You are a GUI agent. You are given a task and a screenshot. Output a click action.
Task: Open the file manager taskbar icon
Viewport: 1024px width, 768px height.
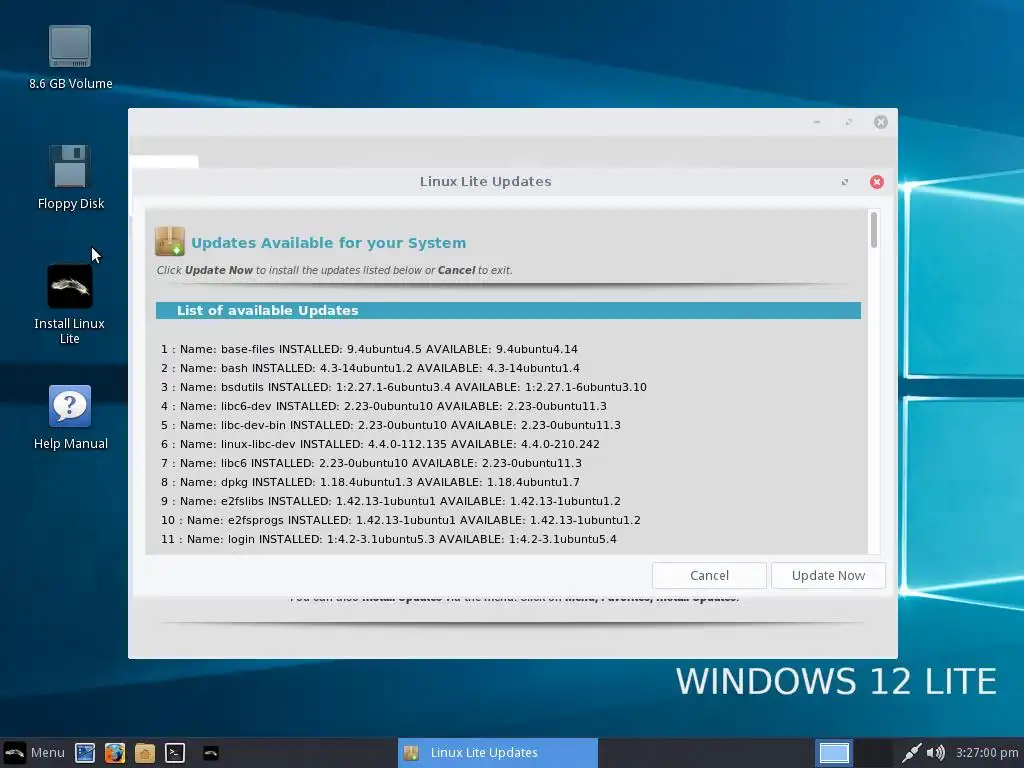click(145, 752)
